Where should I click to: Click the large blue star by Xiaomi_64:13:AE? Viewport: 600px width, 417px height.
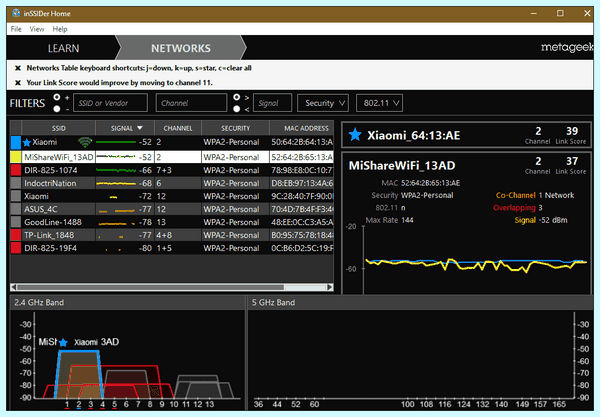(x=355, y=135)
